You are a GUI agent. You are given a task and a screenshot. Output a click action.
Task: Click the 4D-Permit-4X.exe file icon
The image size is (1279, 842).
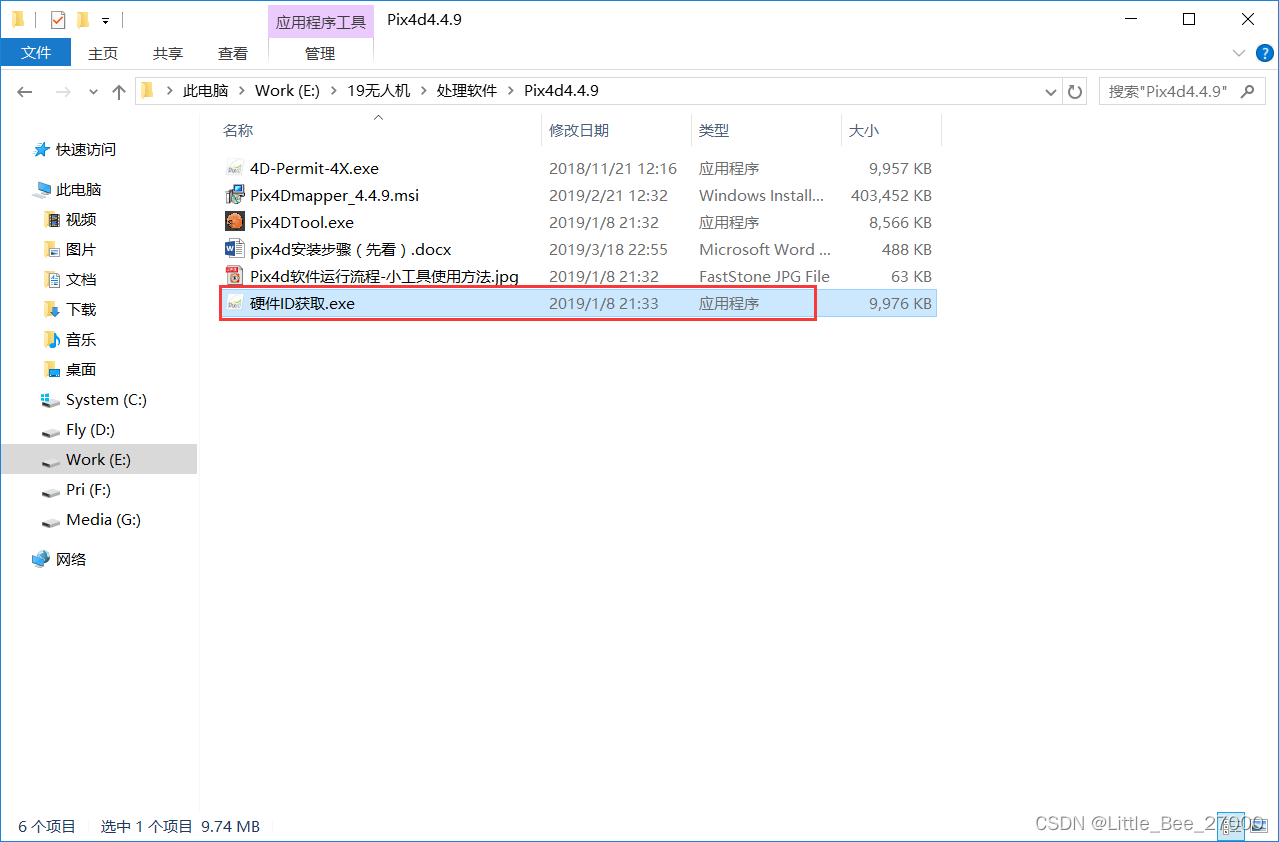click(235, 168)
